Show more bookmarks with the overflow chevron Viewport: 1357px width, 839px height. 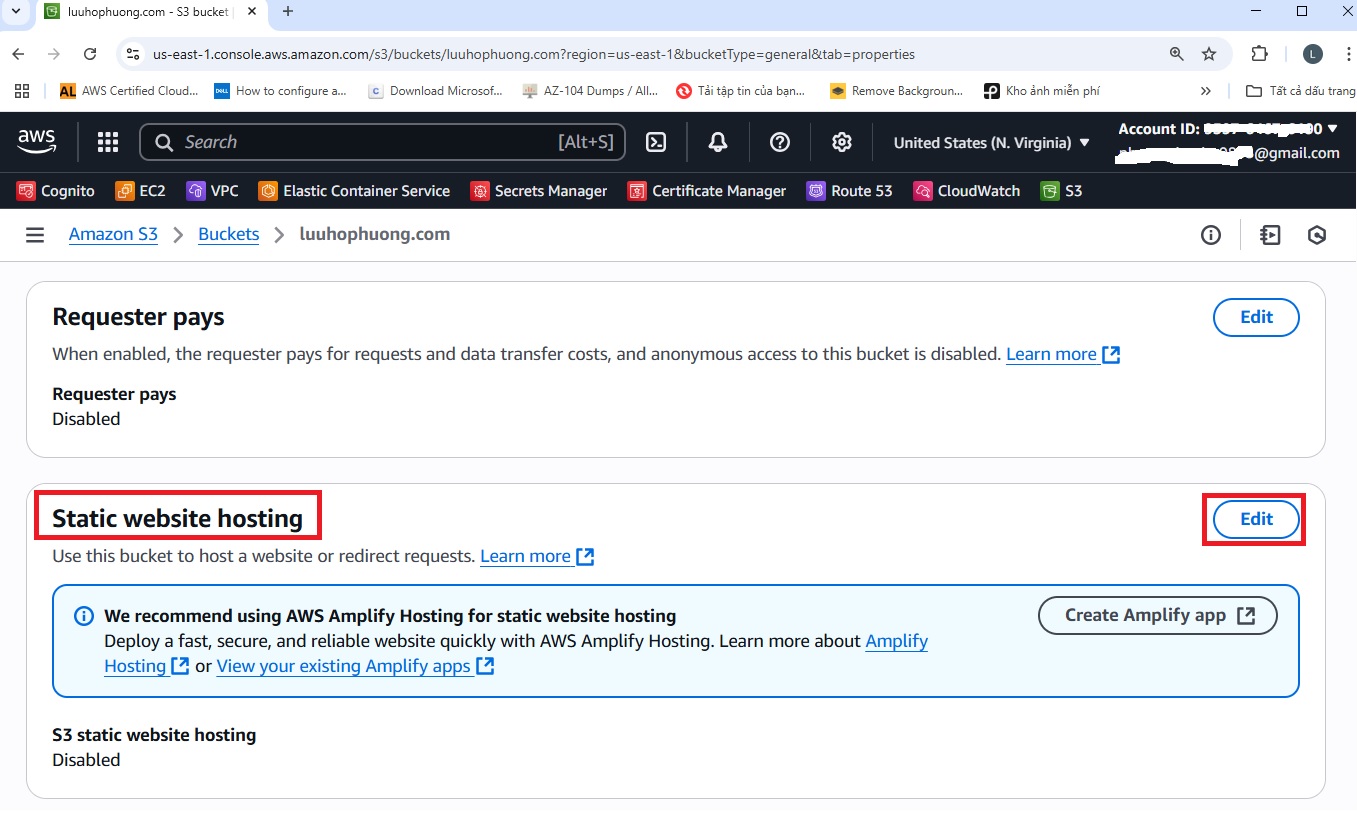point(1206,91)
